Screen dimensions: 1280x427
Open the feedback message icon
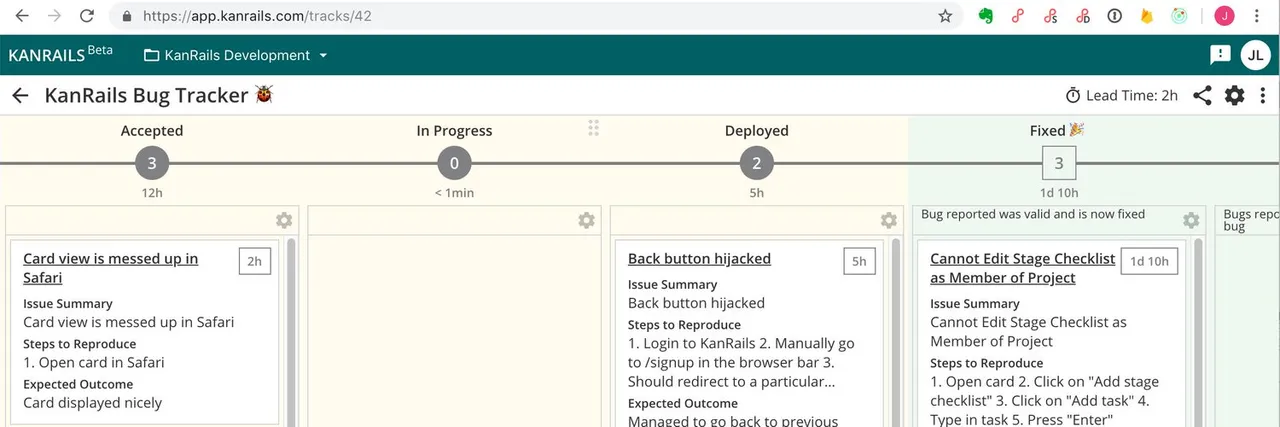coord(1220,55)
